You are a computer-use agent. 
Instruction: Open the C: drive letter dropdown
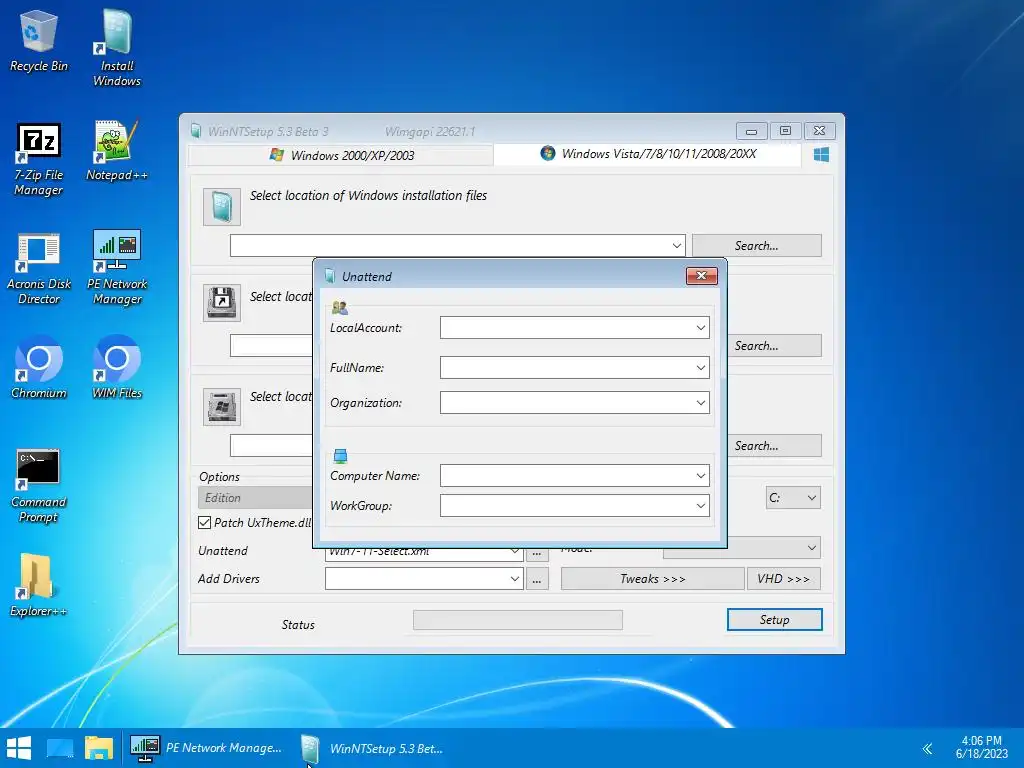[793, 498]
